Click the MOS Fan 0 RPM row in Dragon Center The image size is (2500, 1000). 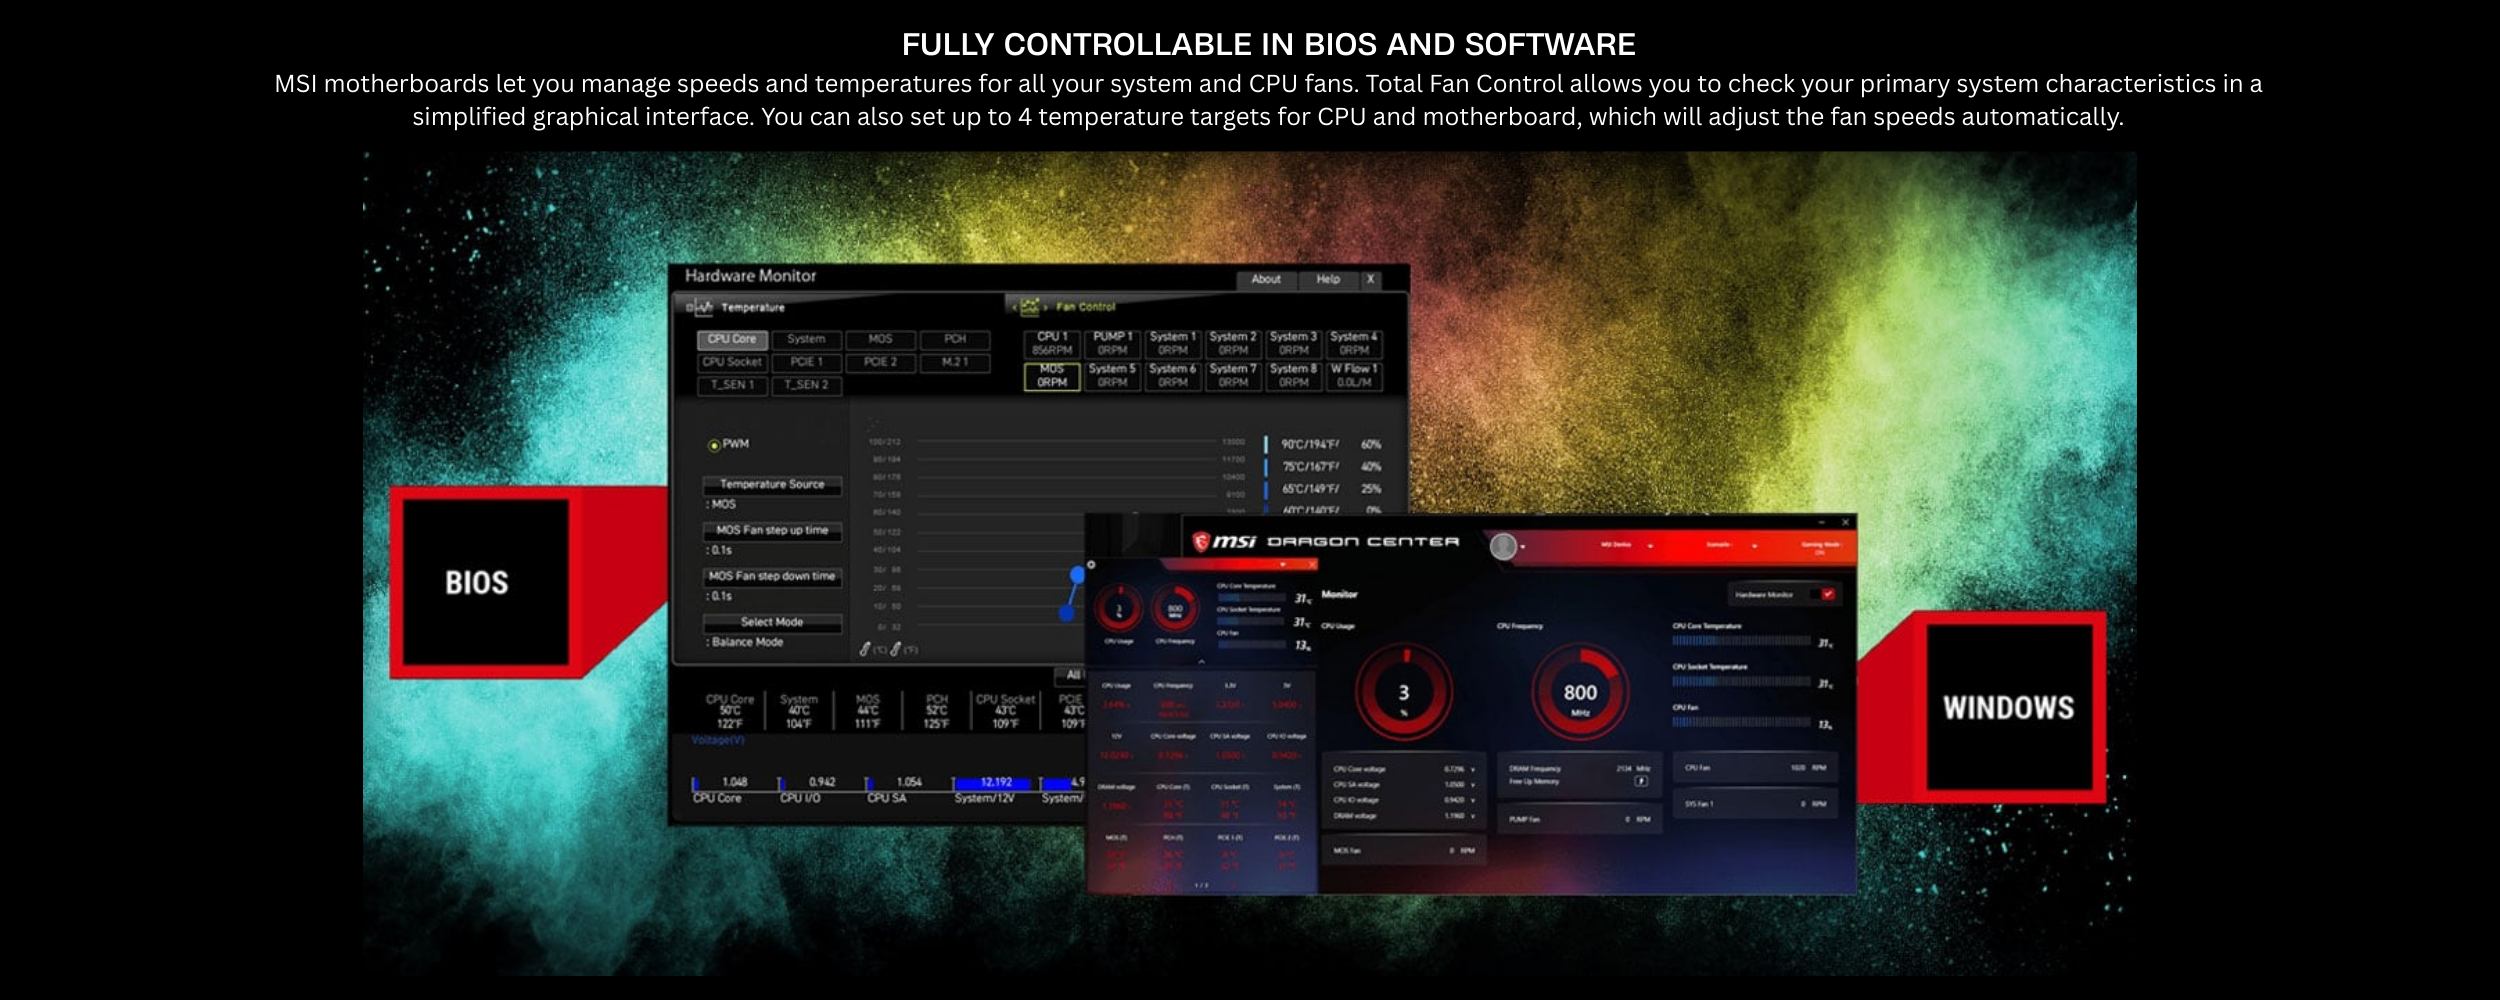(1404, 850)
